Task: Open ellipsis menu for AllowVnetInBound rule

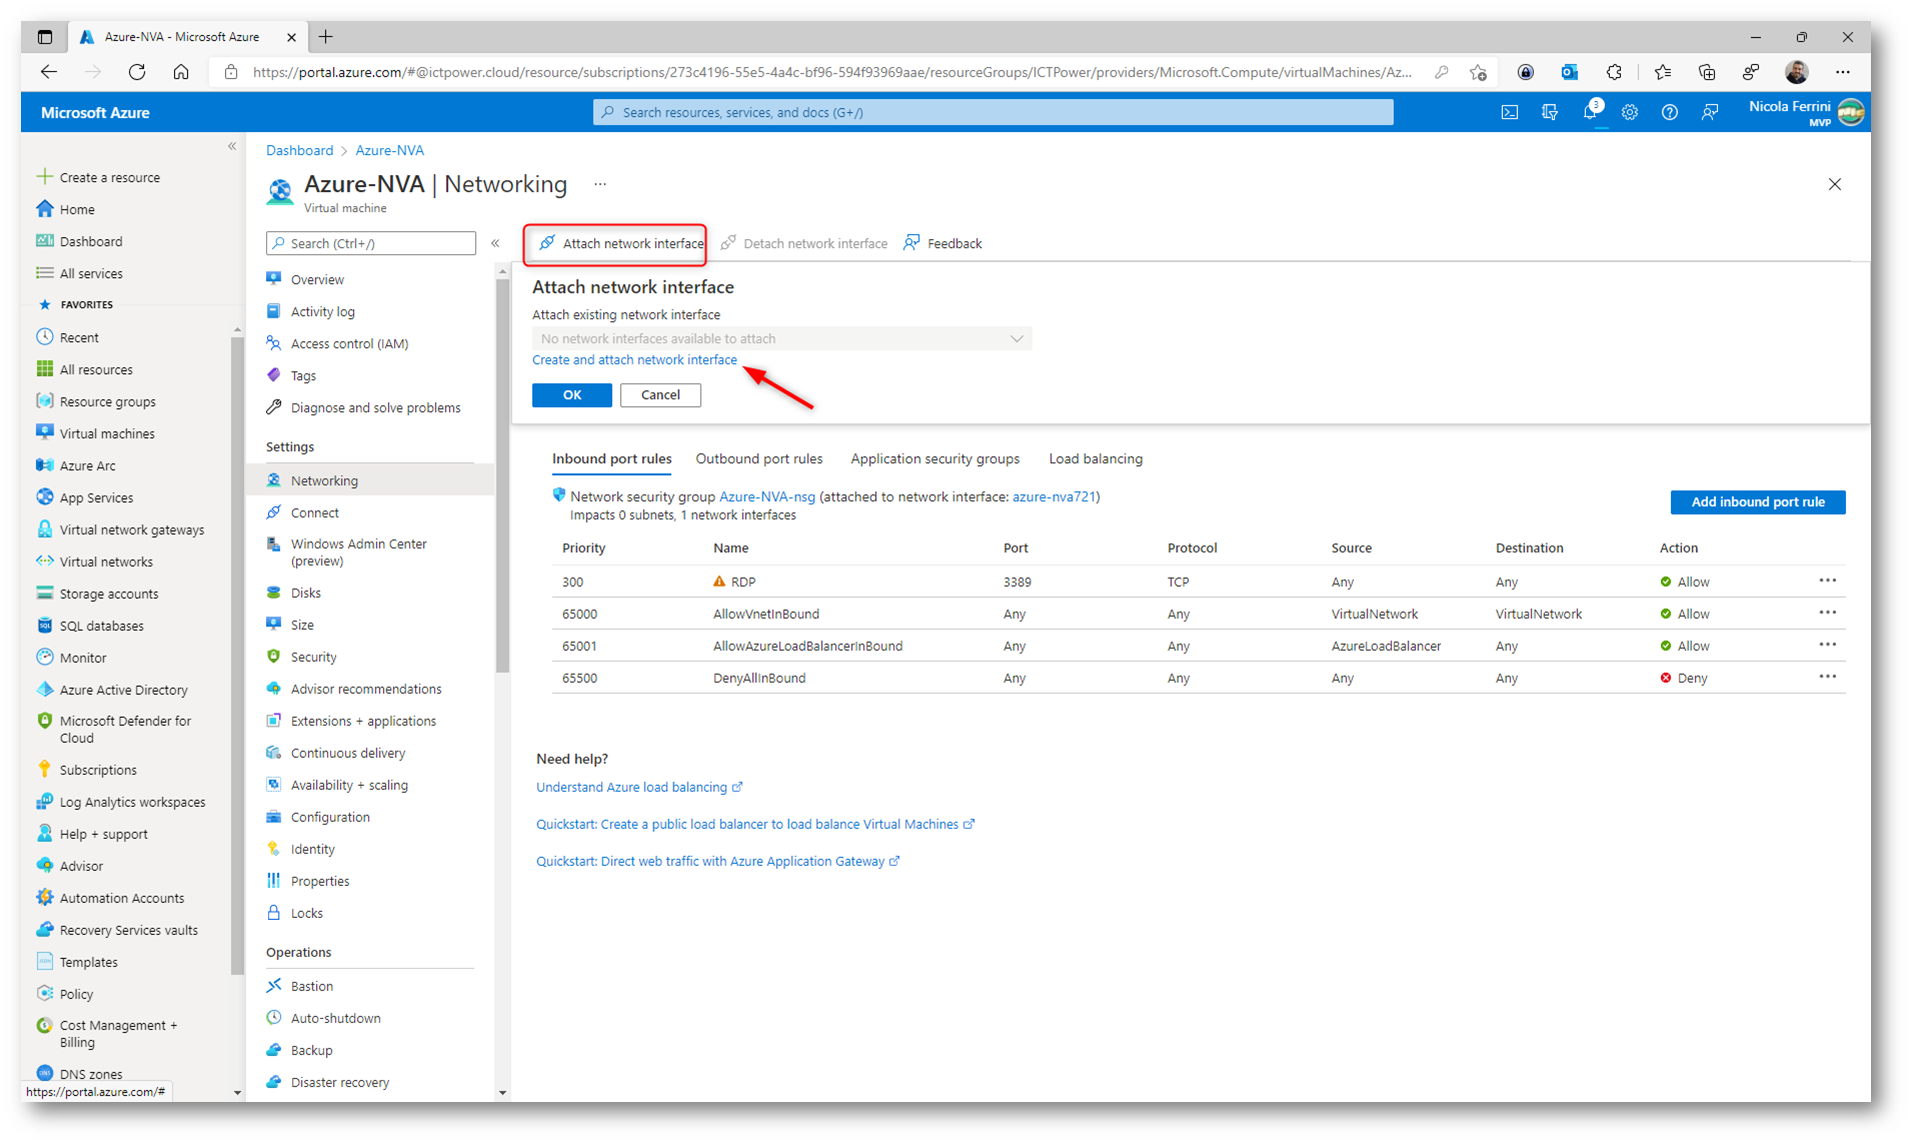Action: 1827,613
